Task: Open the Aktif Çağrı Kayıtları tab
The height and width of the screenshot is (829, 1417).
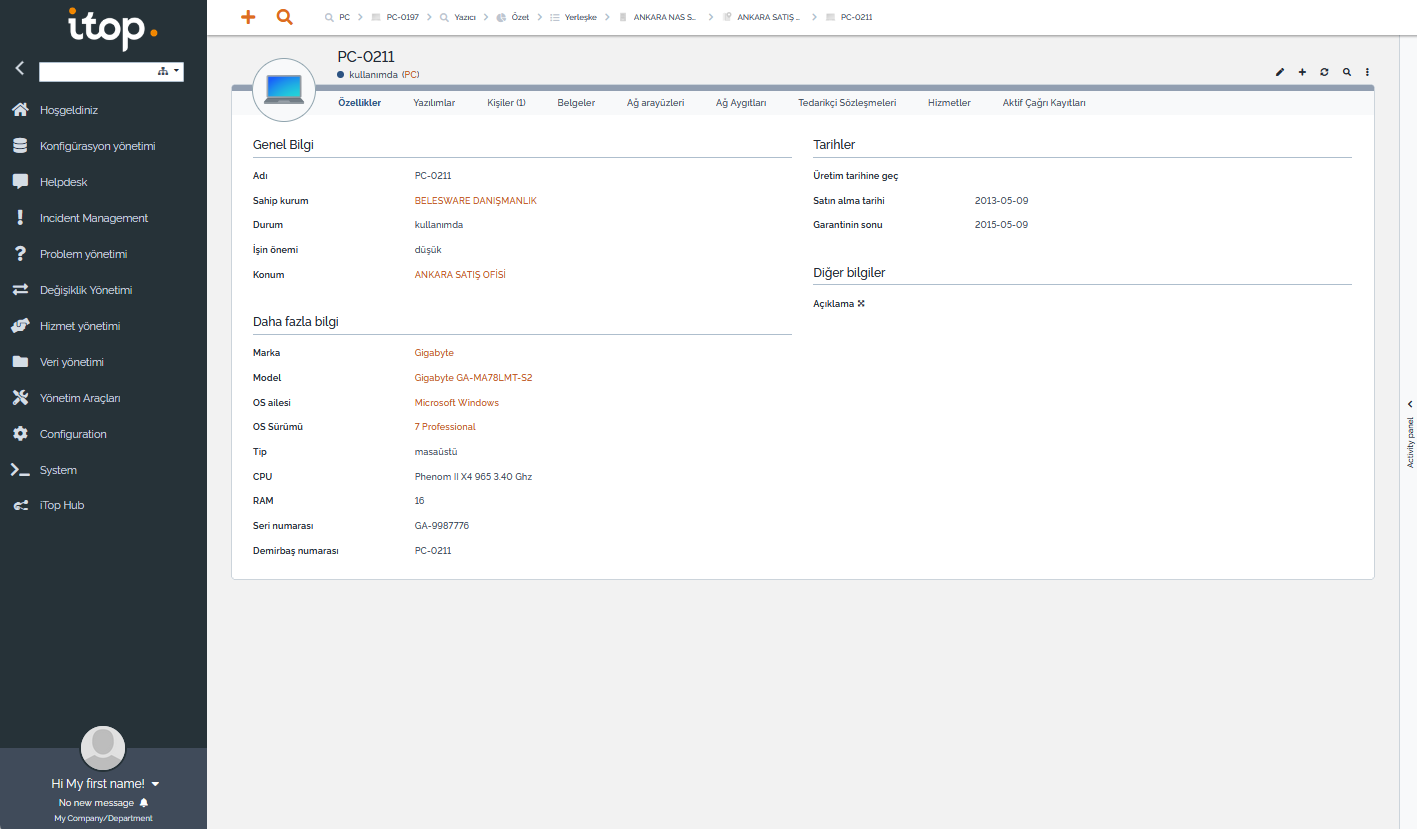Action: point(1043,103)
